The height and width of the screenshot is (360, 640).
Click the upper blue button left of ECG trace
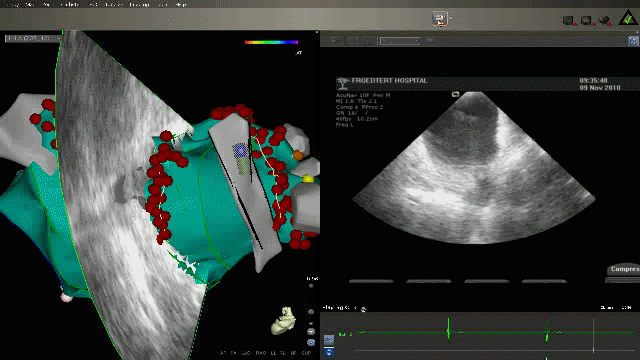(x=329, y=340)
